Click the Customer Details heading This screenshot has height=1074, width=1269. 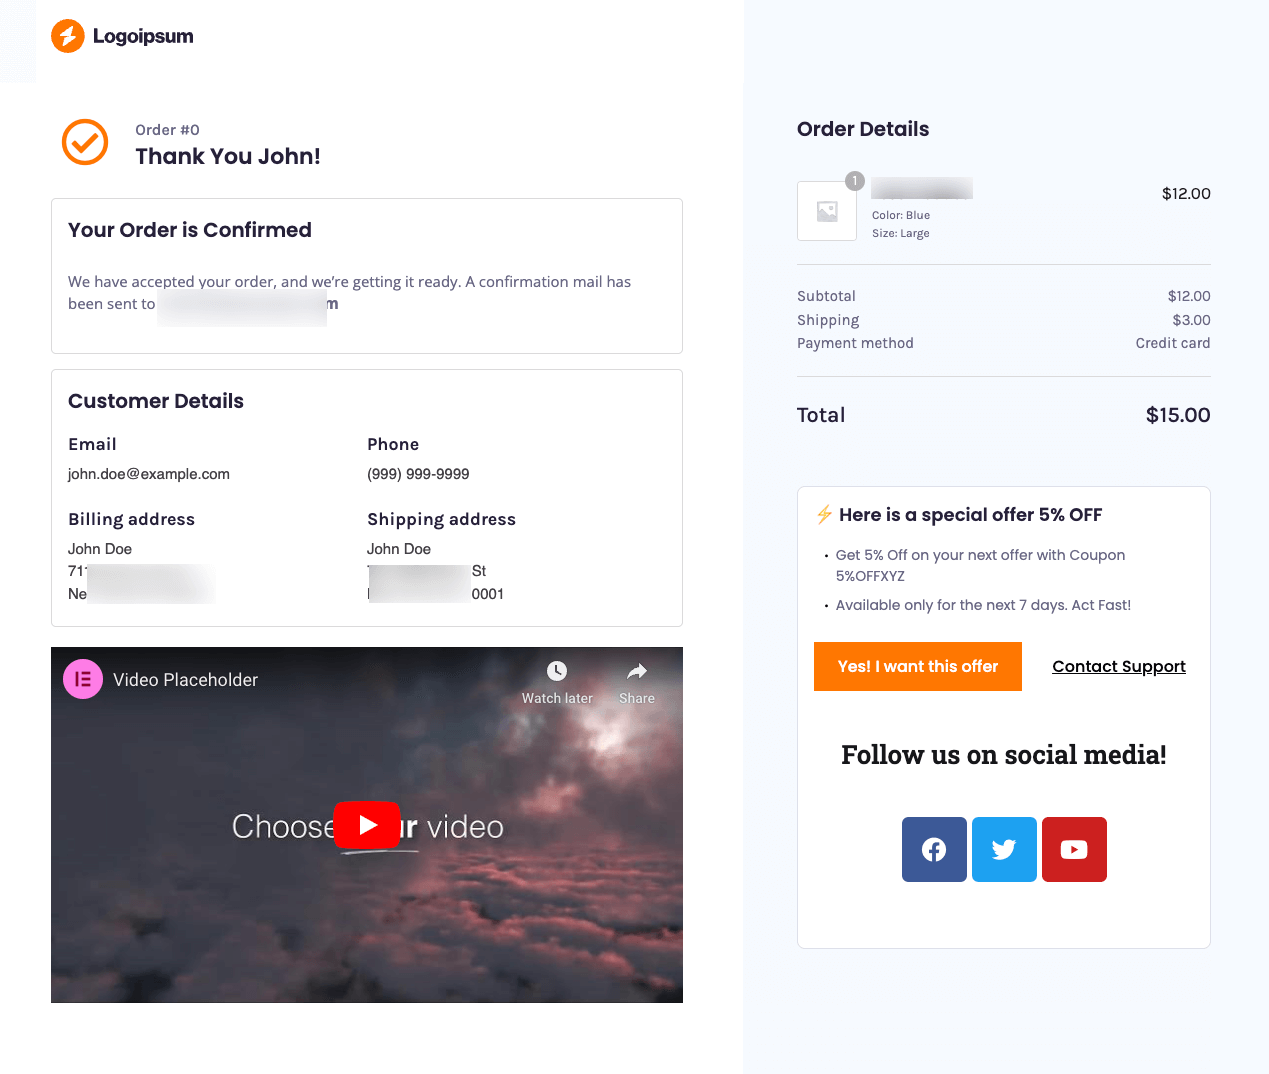point(156,401)
